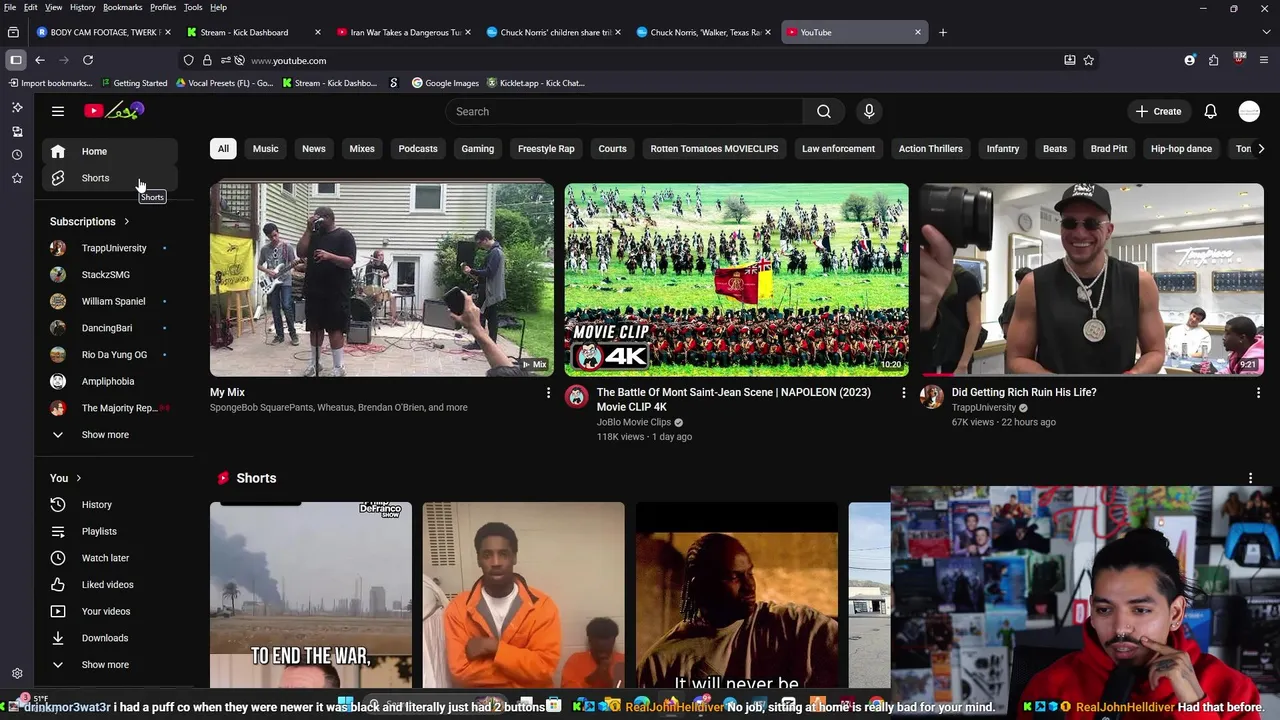The image size is (1280, 720).
Task: Click the Getting Started bookmark
Action: coord(134,83)
